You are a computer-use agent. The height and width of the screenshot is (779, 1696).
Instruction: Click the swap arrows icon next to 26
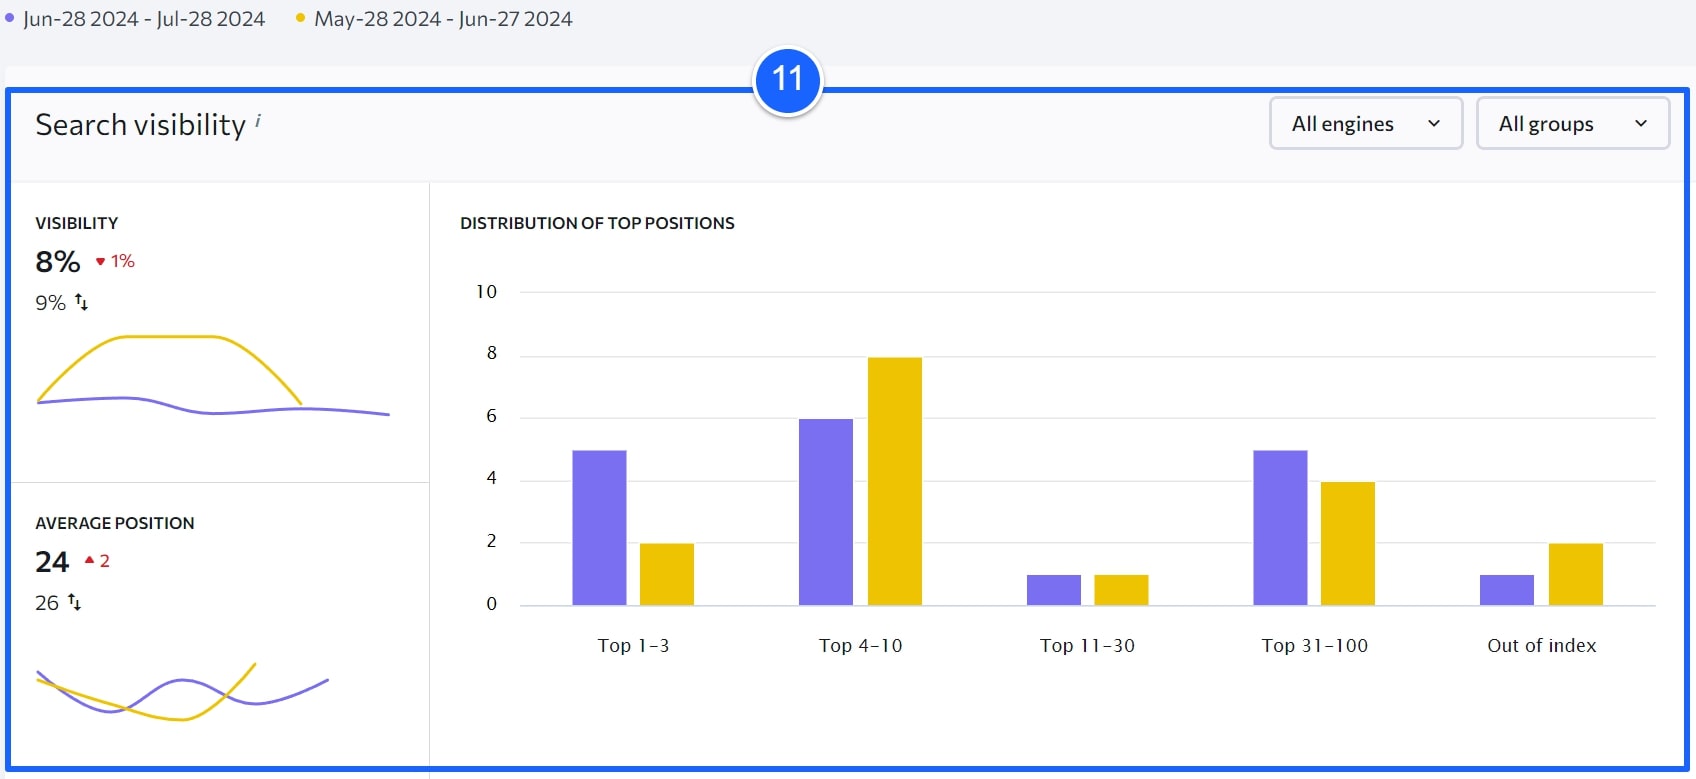coord(74,602)
